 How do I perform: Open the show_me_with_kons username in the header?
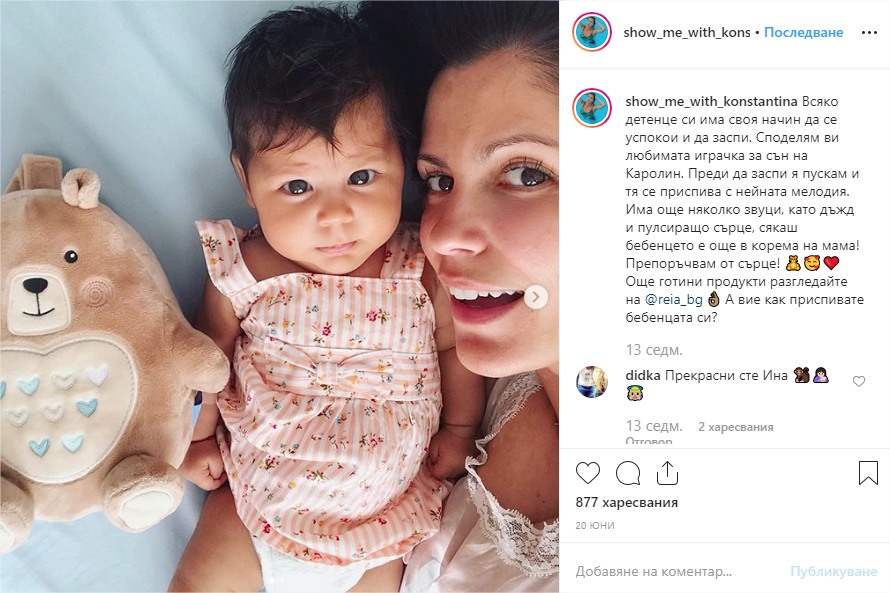(687, 33)
